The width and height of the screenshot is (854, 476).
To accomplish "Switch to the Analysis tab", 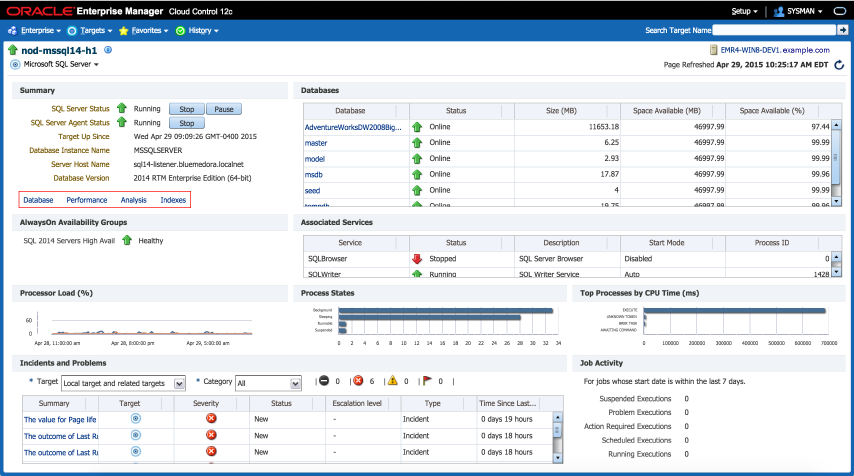I will (x=133, y=200).
